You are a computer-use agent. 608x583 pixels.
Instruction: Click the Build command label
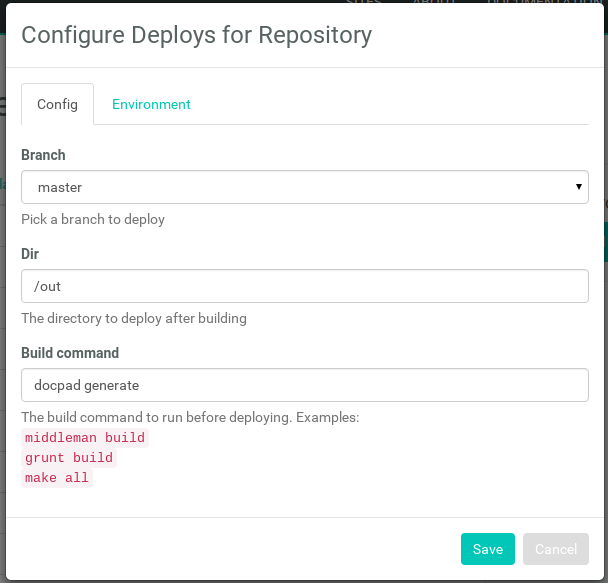pyautogui.click(x=70, y=353)
